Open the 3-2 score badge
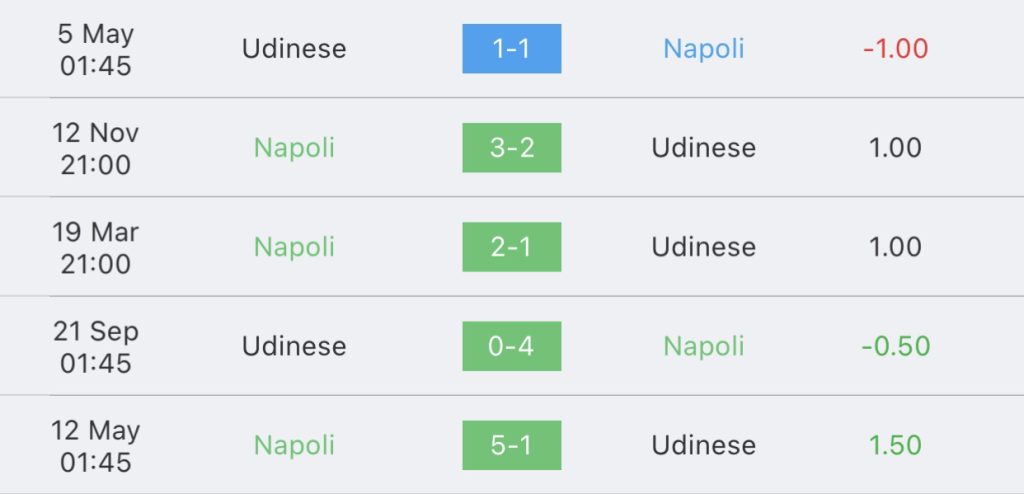 tap(511, 148)
